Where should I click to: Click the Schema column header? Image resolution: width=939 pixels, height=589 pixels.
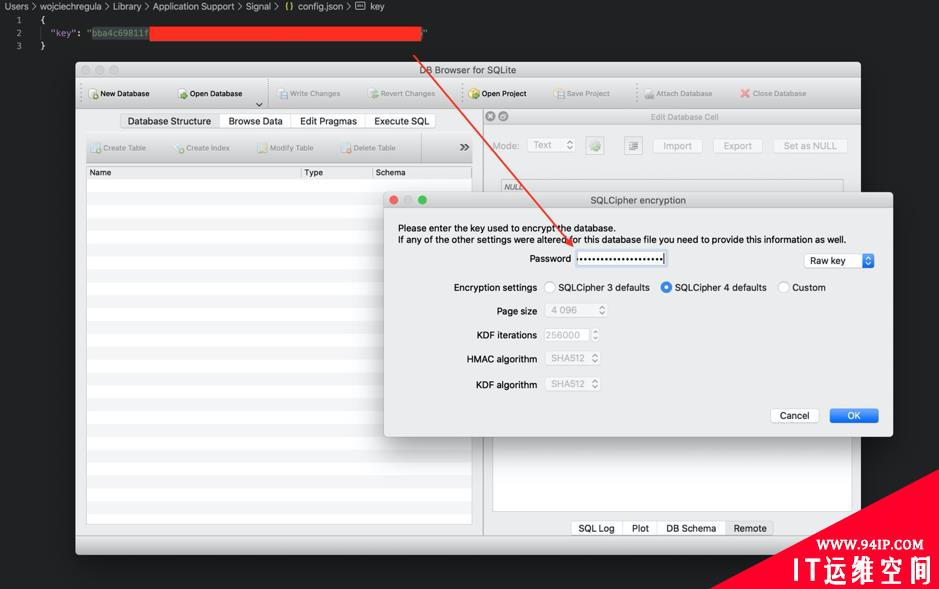[x=422, y=172]
